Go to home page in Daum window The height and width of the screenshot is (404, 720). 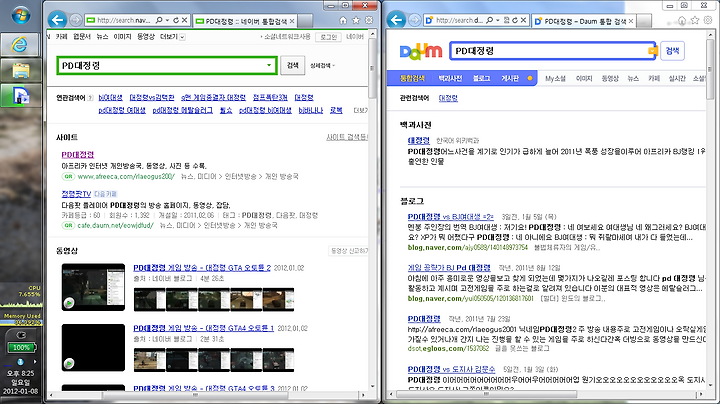(x=682, y=20)
